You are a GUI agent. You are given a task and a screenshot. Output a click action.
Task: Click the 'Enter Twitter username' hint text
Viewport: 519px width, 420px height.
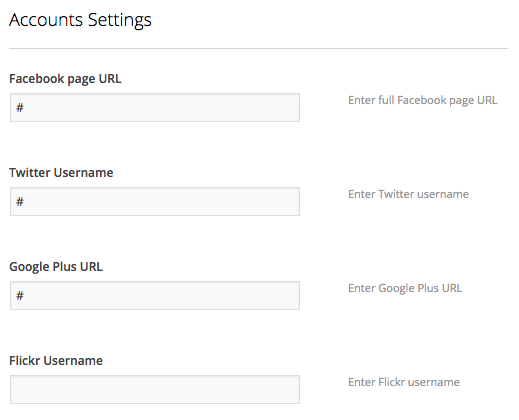click(x=408, y=194)
